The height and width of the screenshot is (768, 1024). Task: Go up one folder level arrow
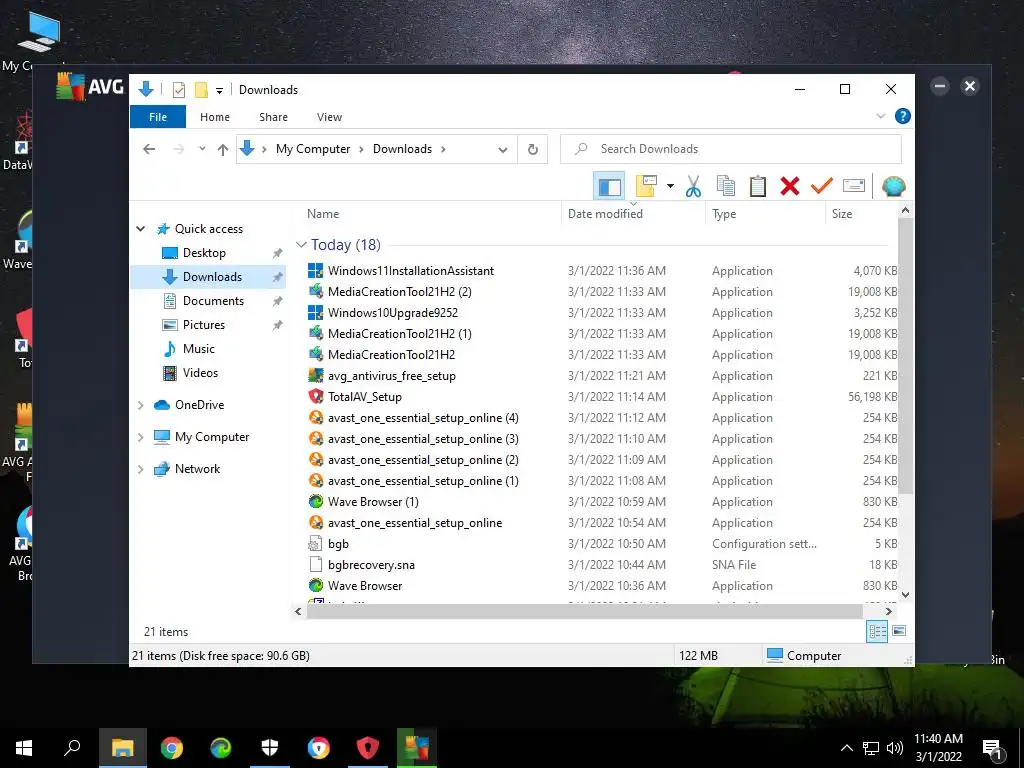click(223, 150)
